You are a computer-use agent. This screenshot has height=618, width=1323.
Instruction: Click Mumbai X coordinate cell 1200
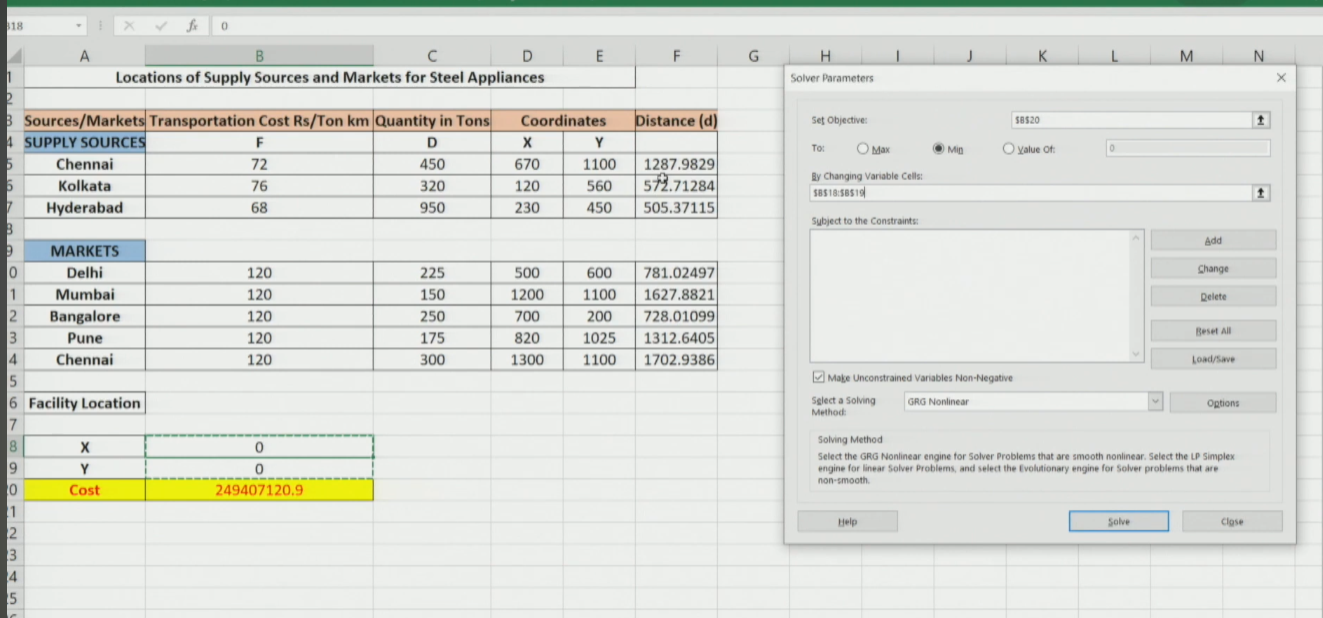tap(527, 294)
